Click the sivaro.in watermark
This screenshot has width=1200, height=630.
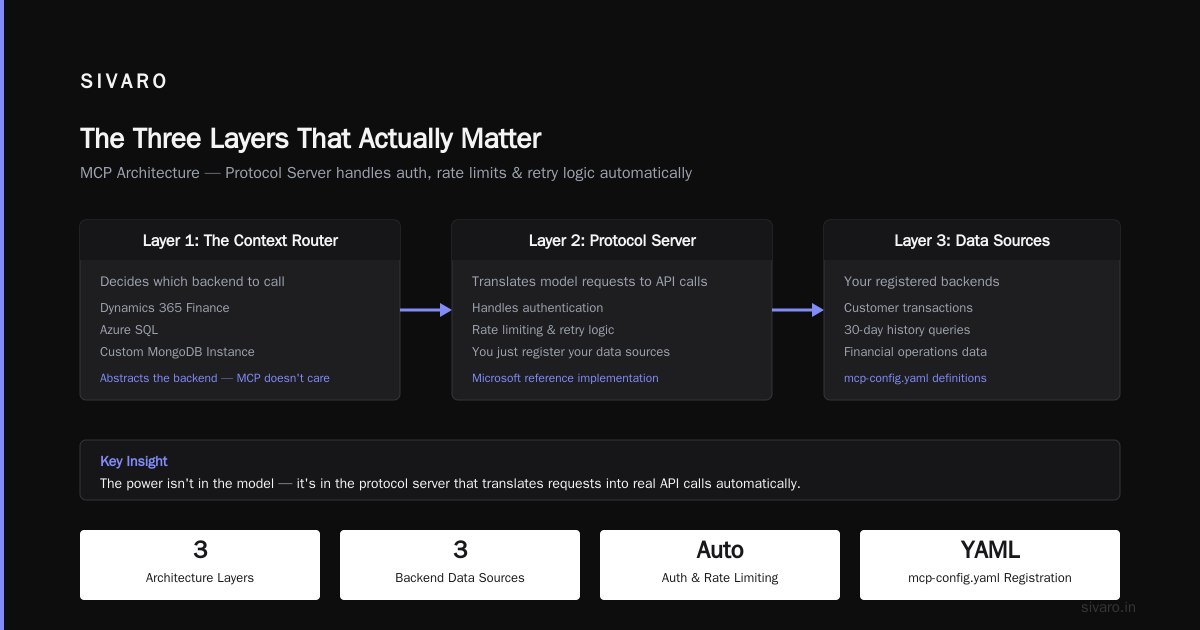(x=1108, y=607)
